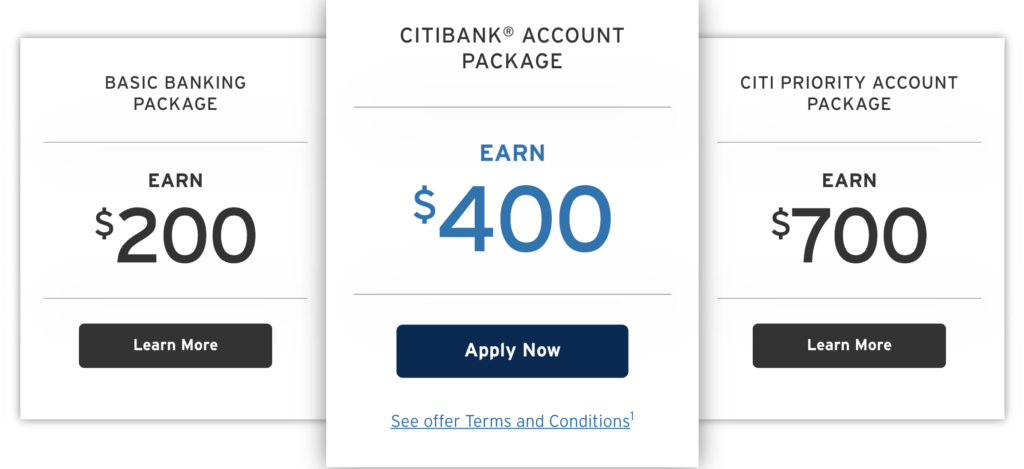Click the $700 bonus amount

(x=849, y=235)
